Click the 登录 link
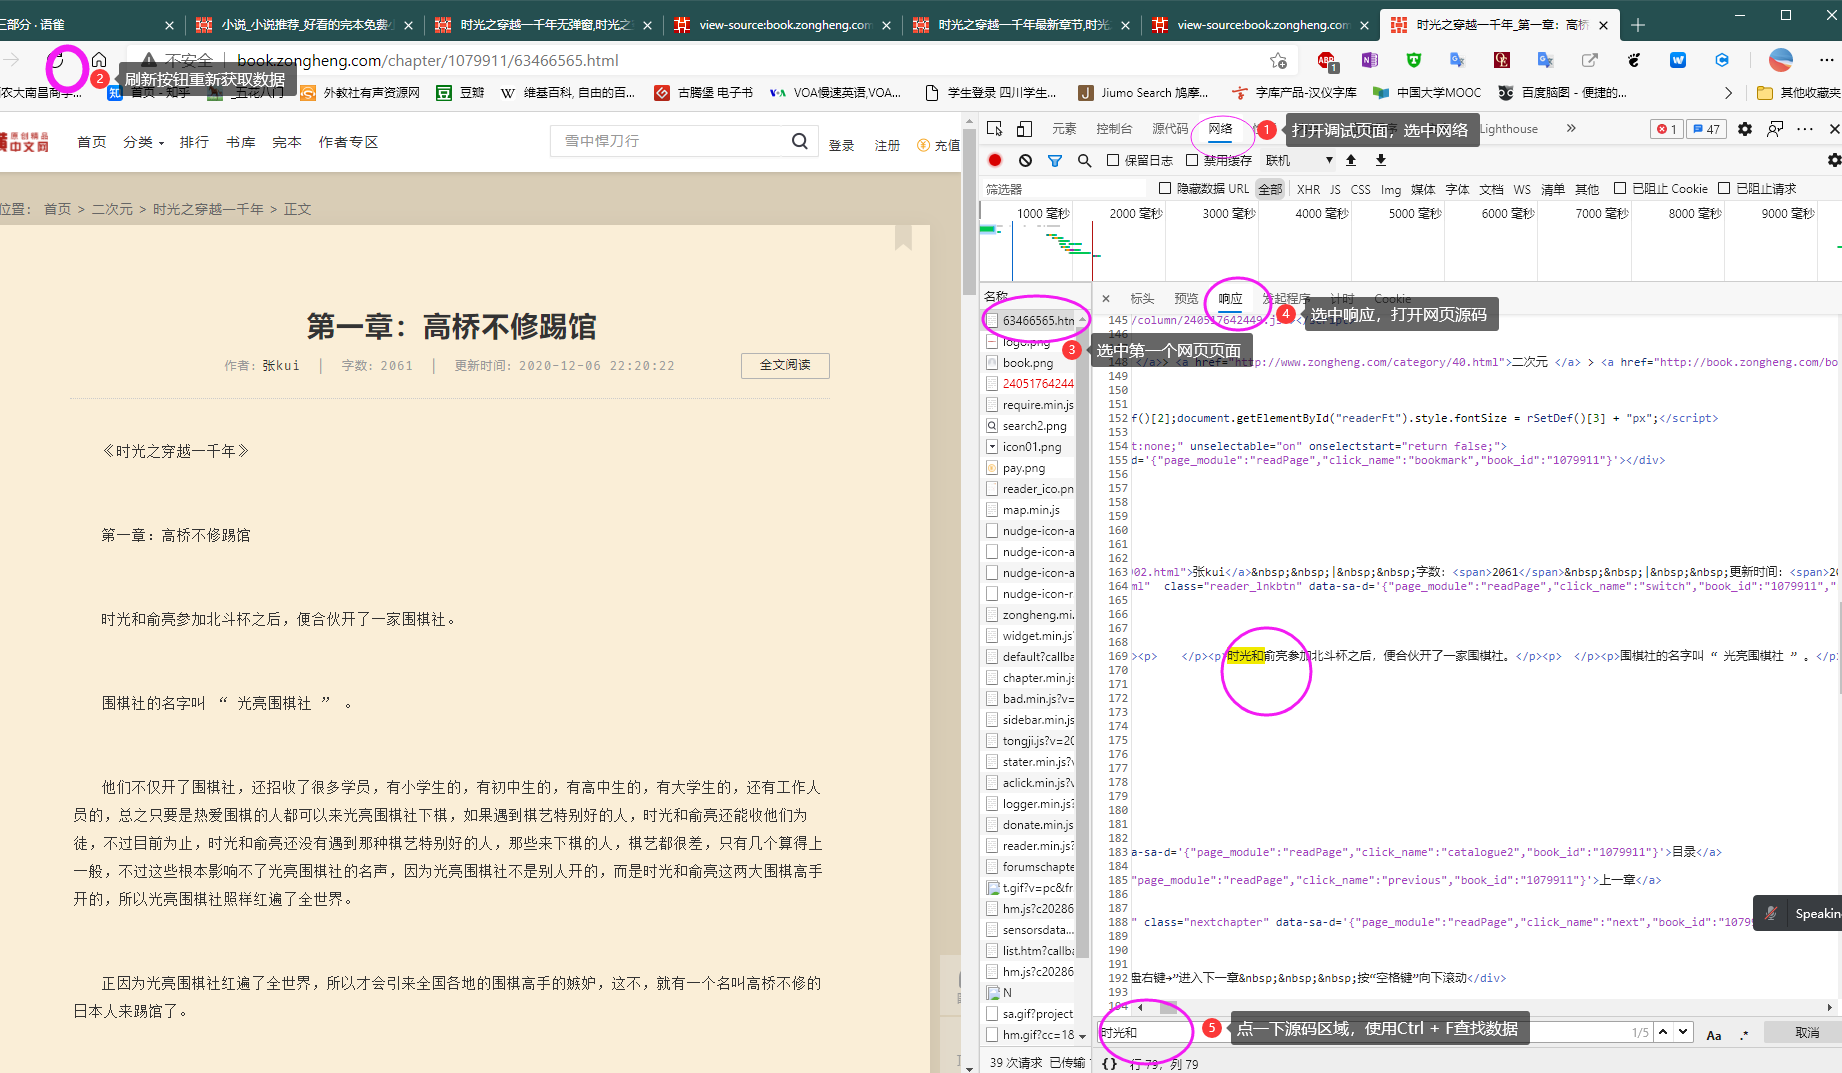 tap(841, 146)
